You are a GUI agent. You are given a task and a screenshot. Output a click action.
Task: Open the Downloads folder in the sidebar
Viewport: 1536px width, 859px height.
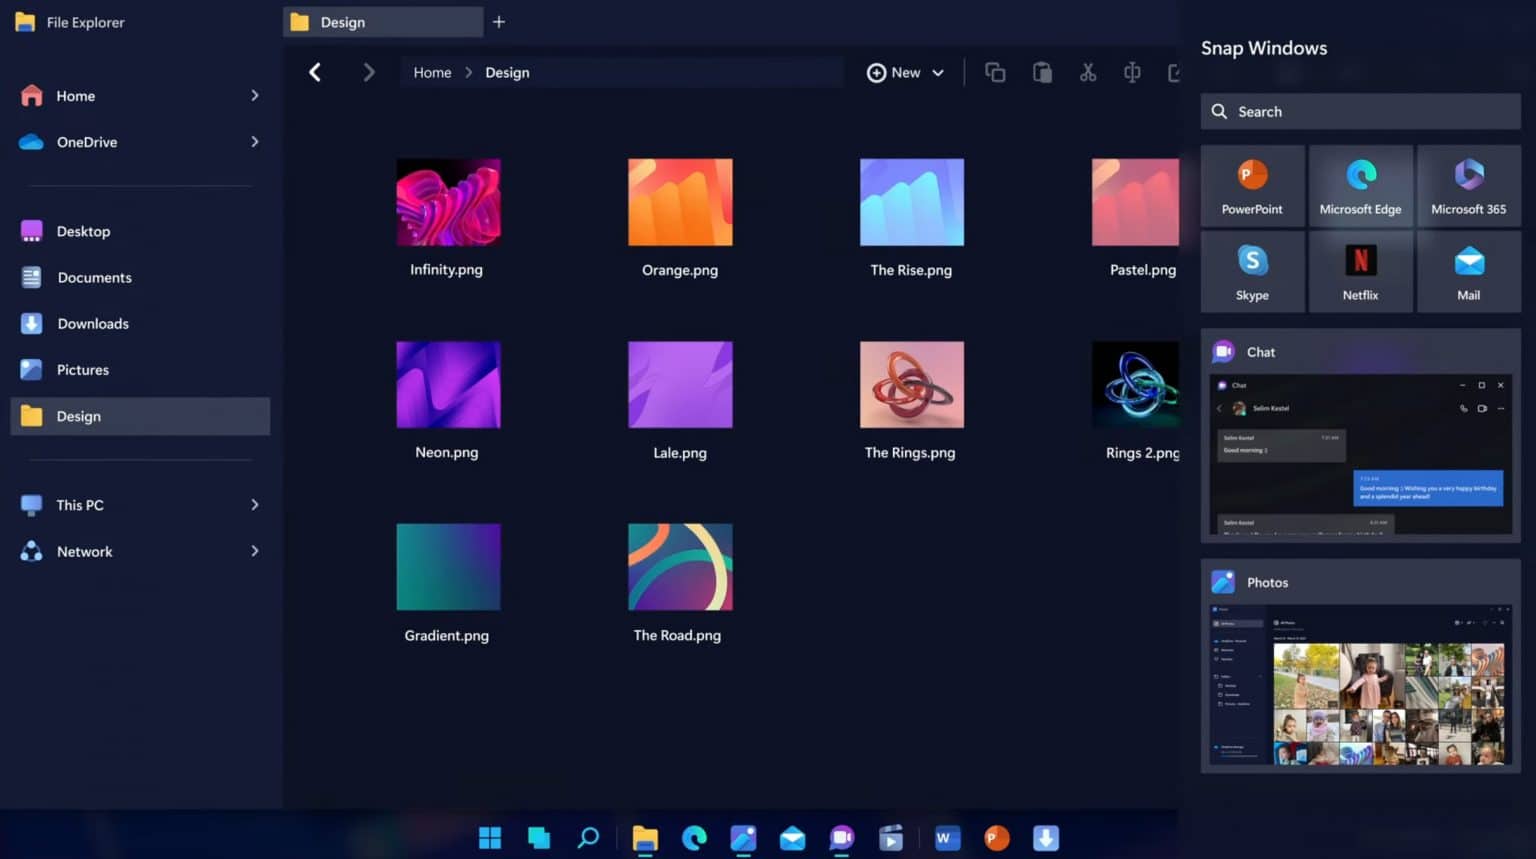point(93,323)
